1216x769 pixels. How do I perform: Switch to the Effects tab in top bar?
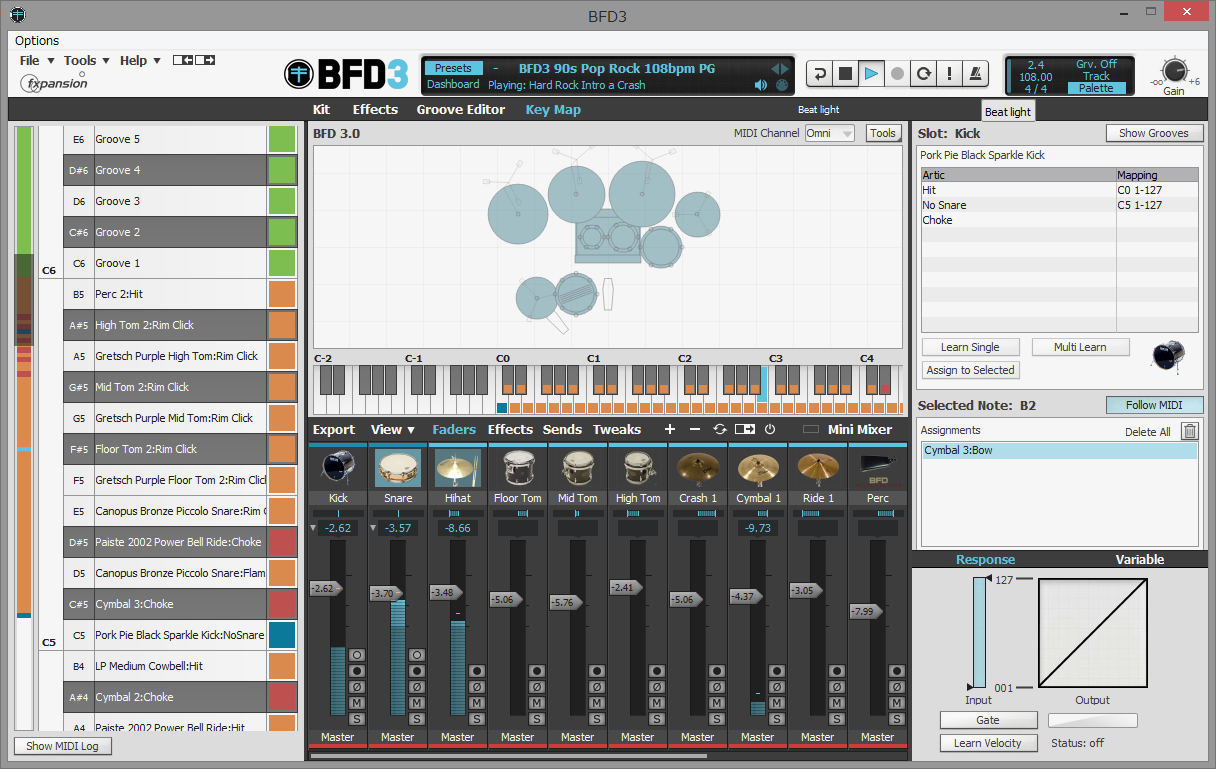point(375,110)
